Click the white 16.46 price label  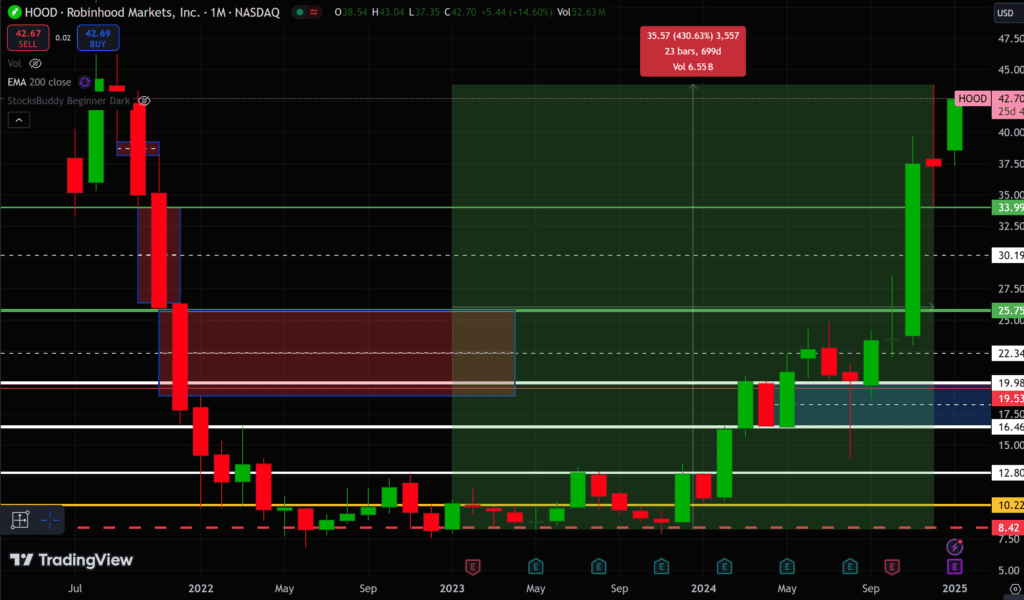click(x=1008, y=427)
